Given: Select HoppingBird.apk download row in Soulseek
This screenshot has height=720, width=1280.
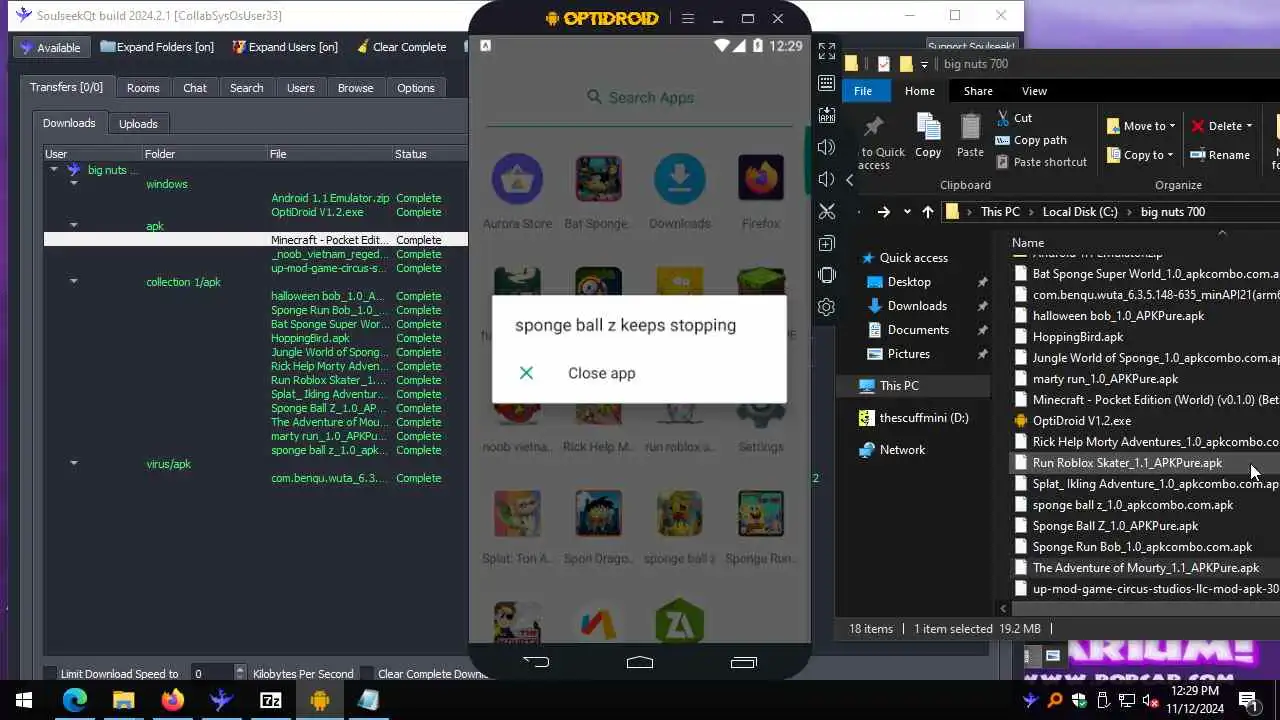Looking at the screenshot, I should click(x=256, y=338).
